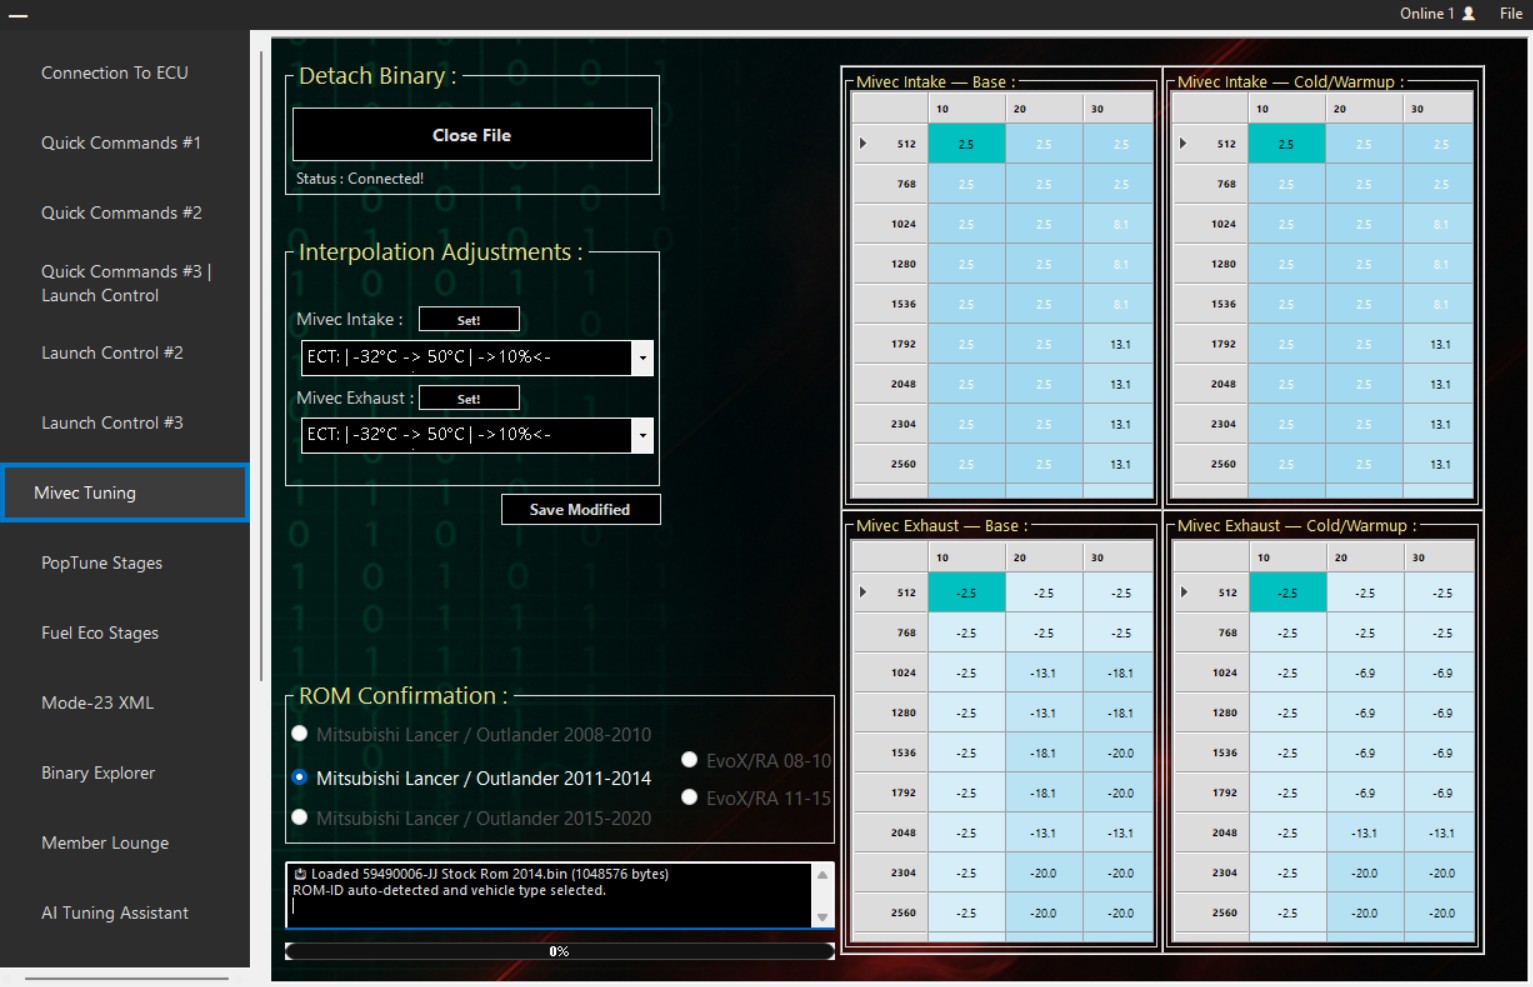The width and height of the screenshot is (1533, 987).
Task: Click Set! button for Mivec Exhaust
Action: 469,398
